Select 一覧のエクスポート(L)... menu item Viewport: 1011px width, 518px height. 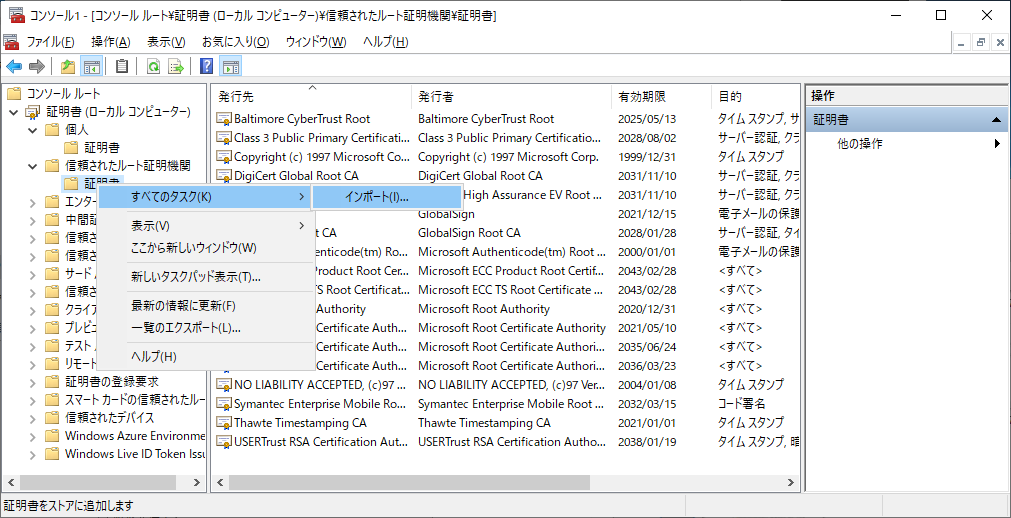(205, 328)
